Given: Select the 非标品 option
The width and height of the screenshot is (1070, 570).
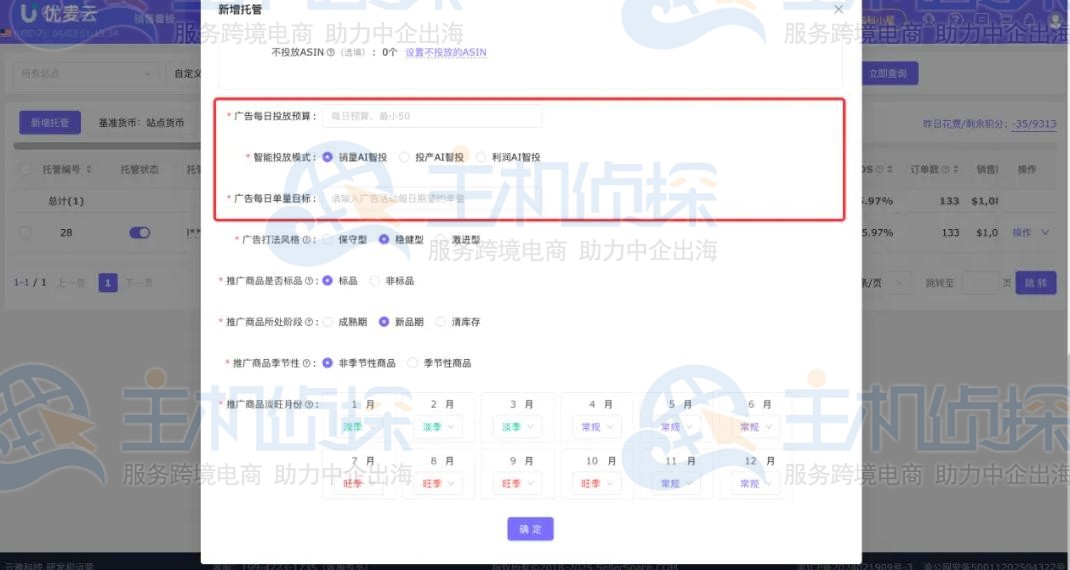Looking at the screenshot, I should [375, 281].
